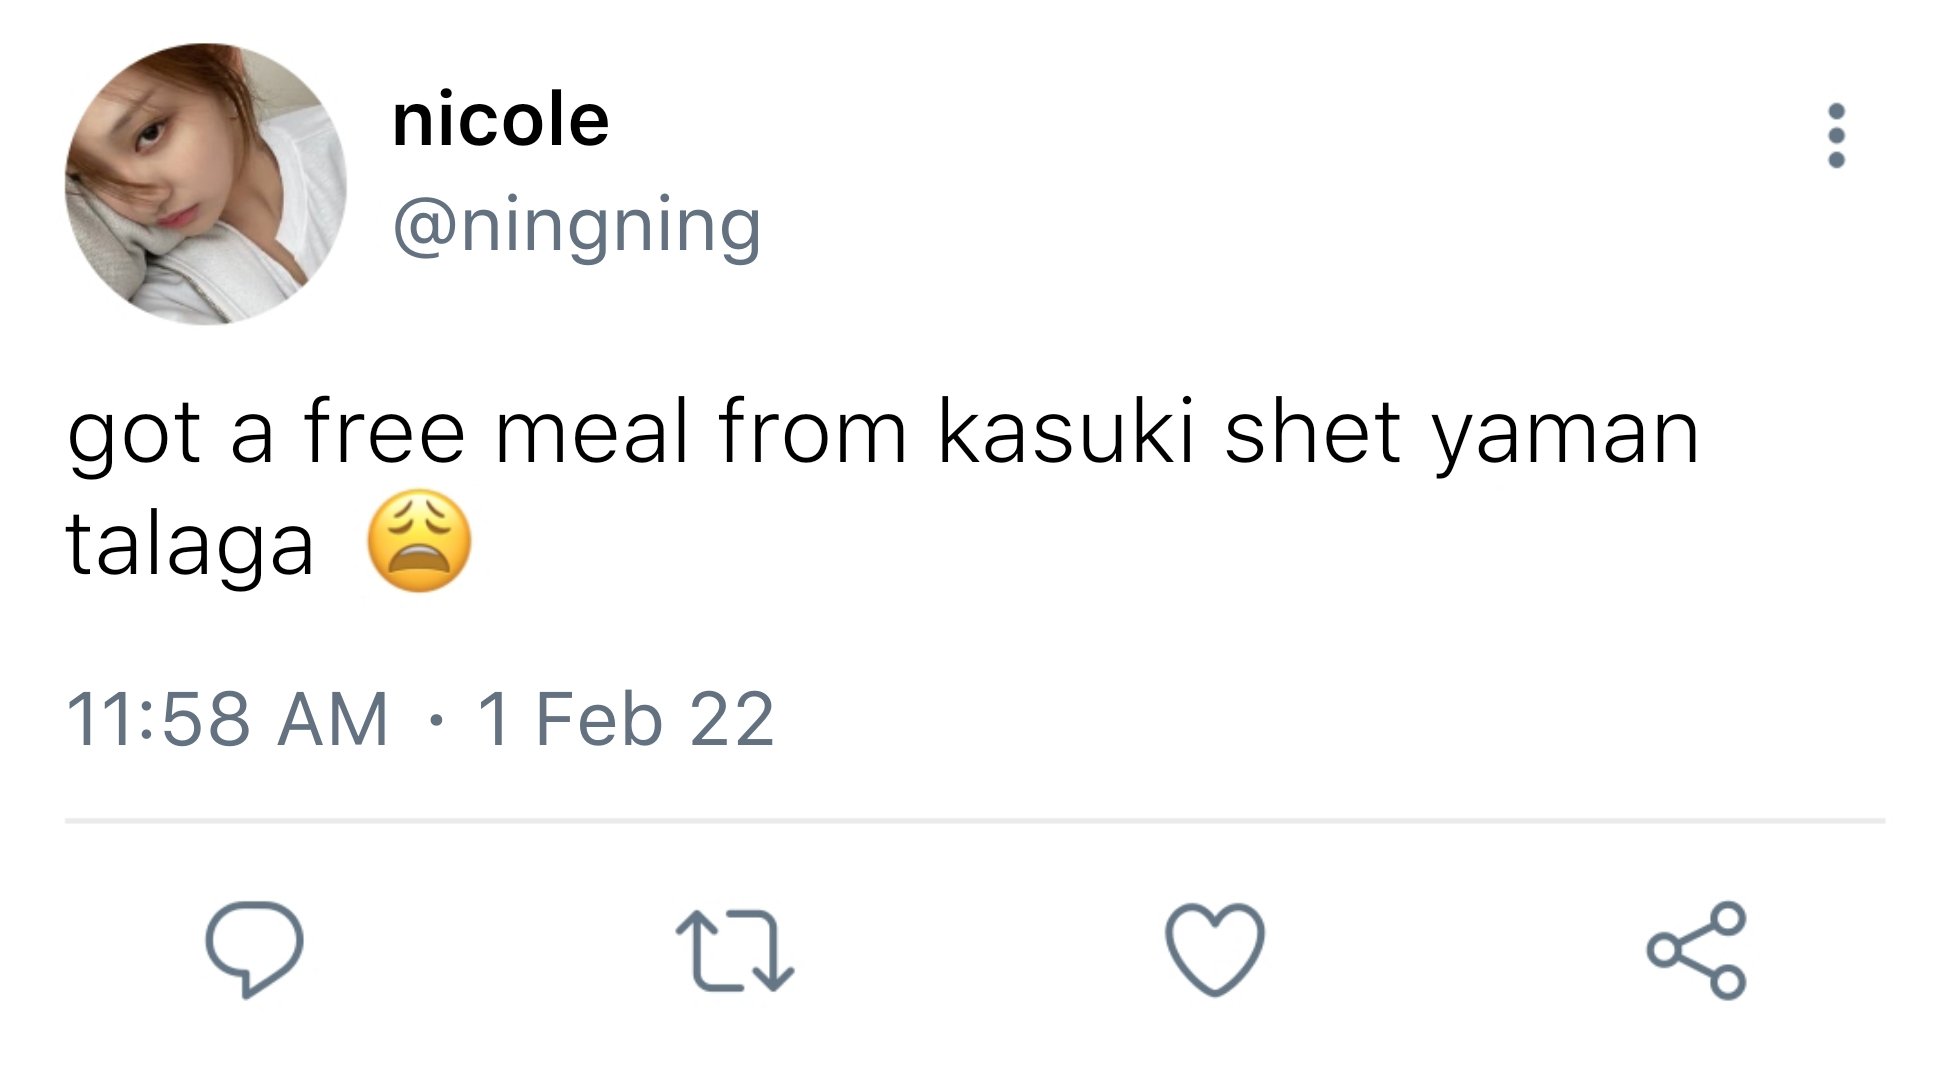View nicole's profile picture

(x=206, y=184)
